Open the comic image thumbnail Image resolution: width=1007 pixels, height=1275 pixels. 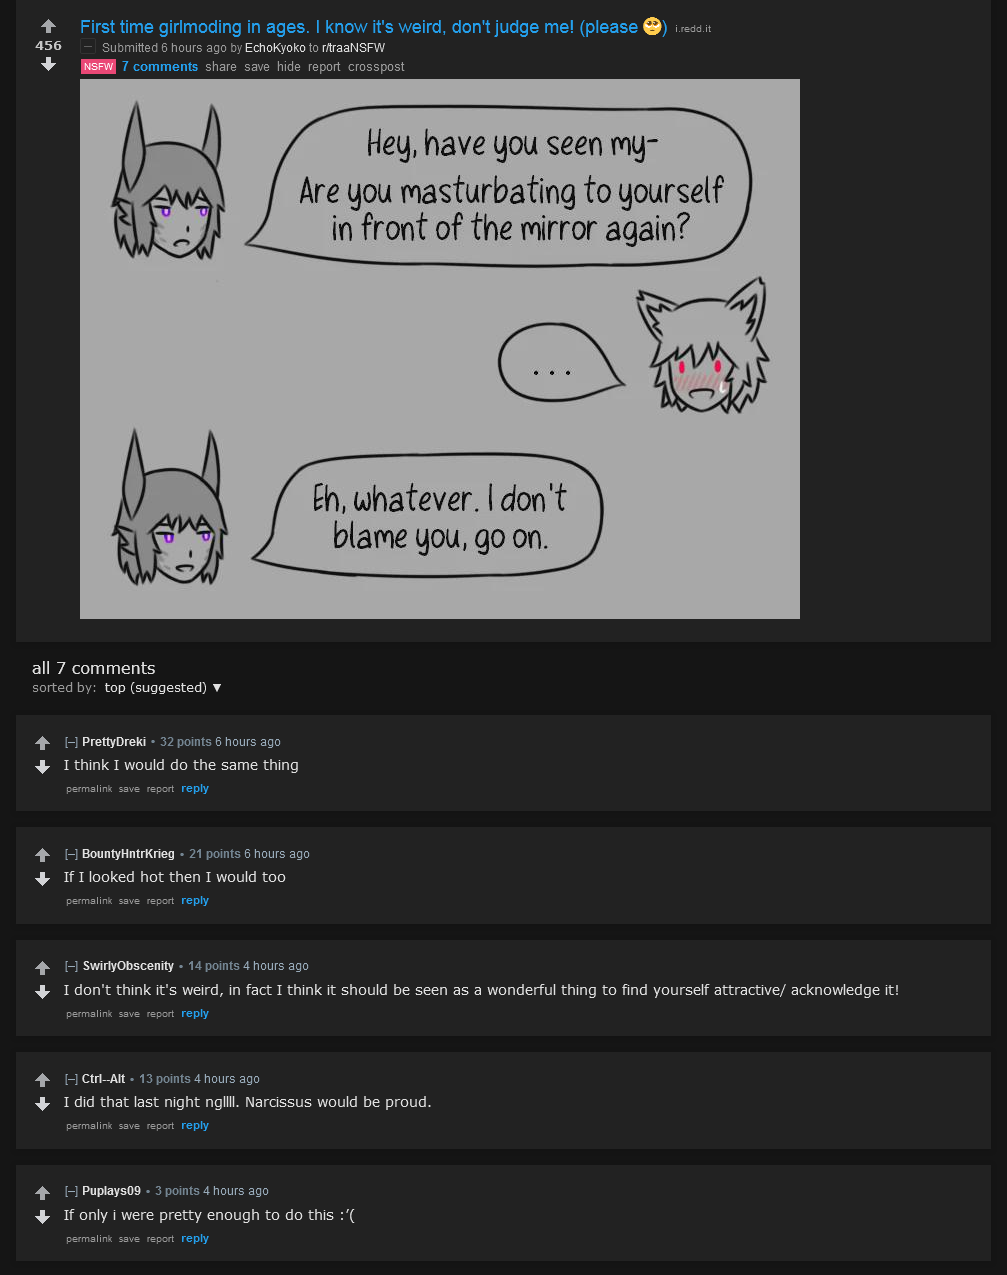tap(440, 349)
